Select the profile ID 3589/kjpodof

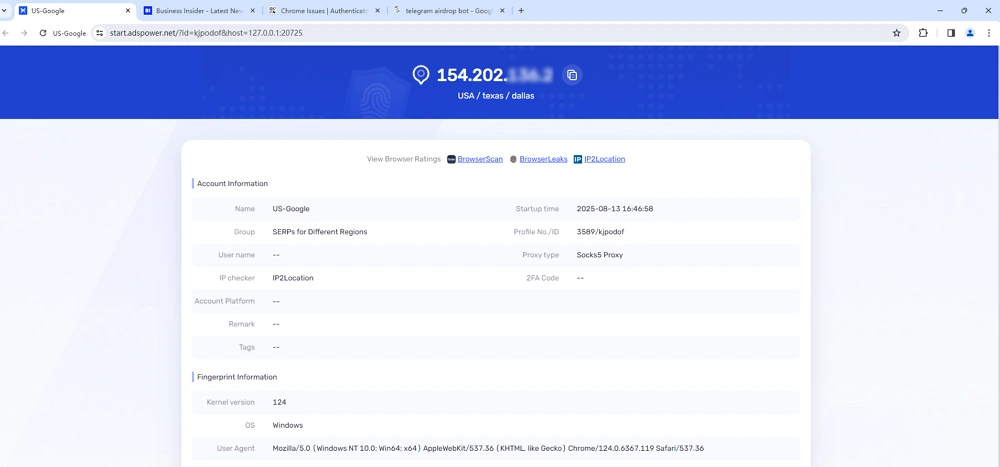(x=600, y=232)
